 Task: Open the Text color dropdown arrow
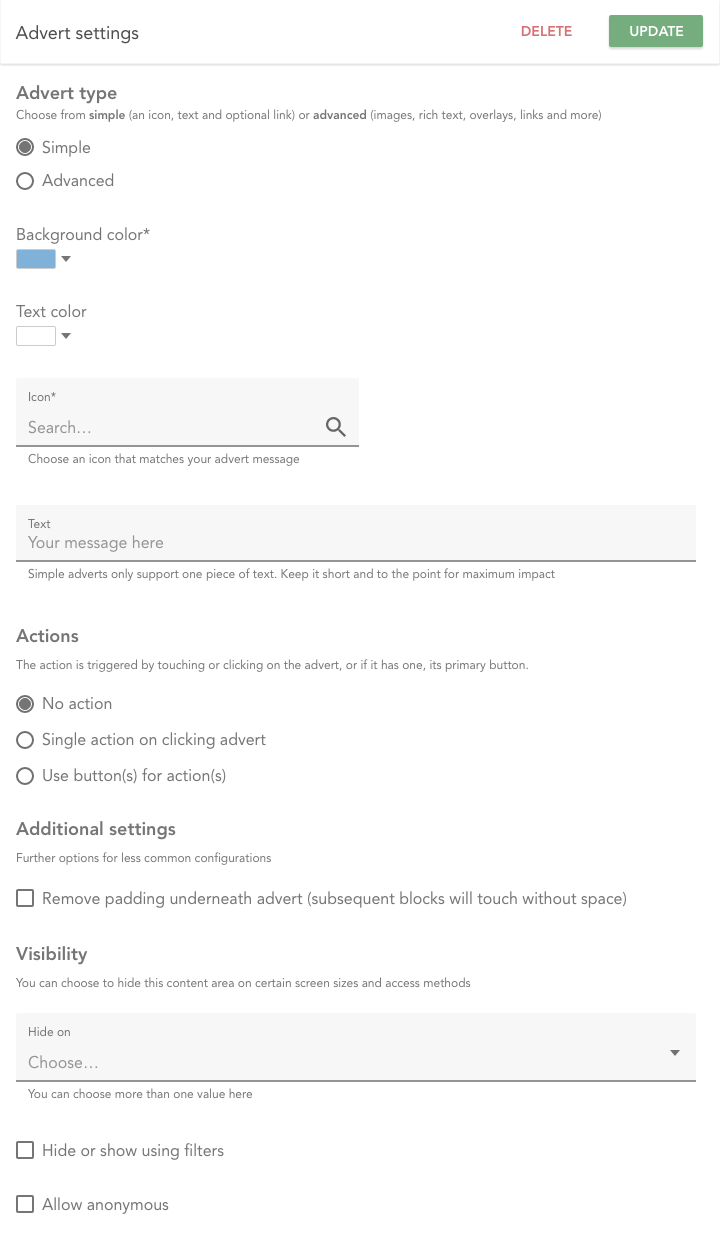[x=66, y=336]
